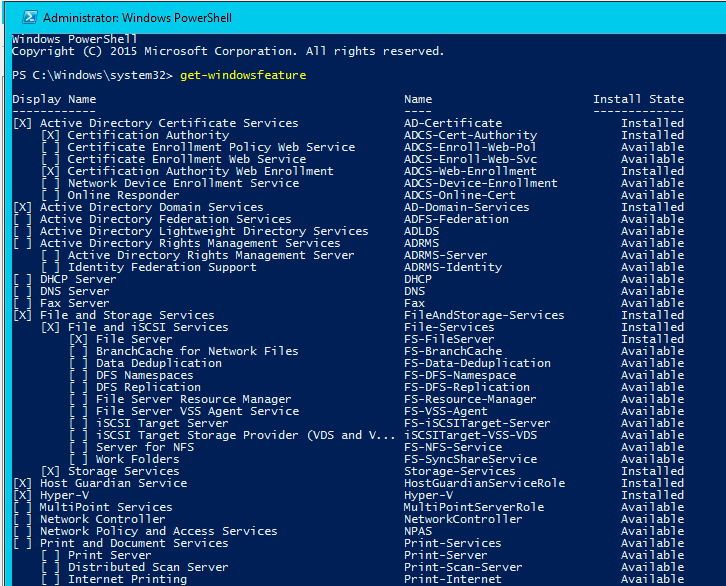This screenshot has height=586, width=726.
Task: Click 'Active Directory Certificate Services' text
Action: (x=169, y=123)
